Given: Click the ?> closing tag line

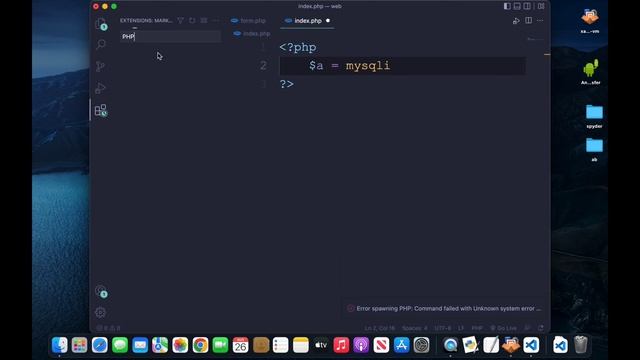Looking at the screenshot, I should pos(287,84).
